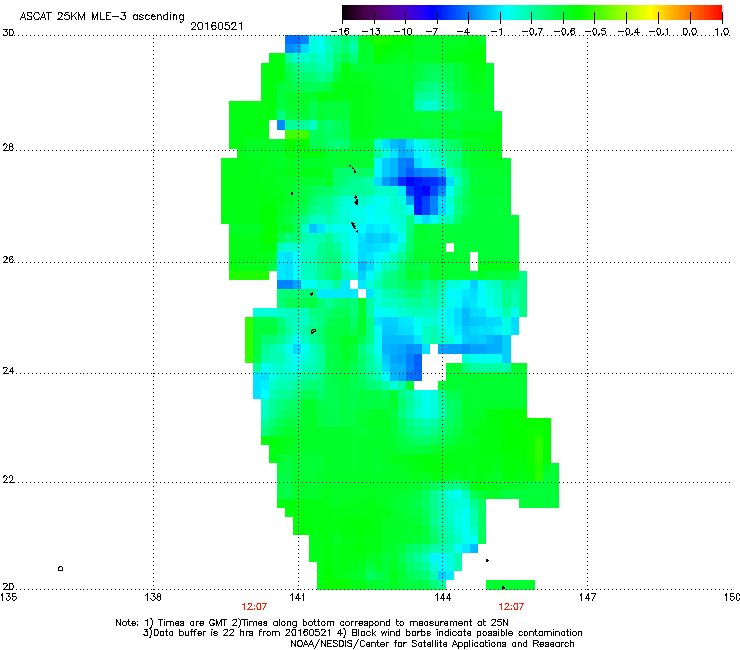
Task: Click the latitude axis label 22
Action: coord(8,480)
